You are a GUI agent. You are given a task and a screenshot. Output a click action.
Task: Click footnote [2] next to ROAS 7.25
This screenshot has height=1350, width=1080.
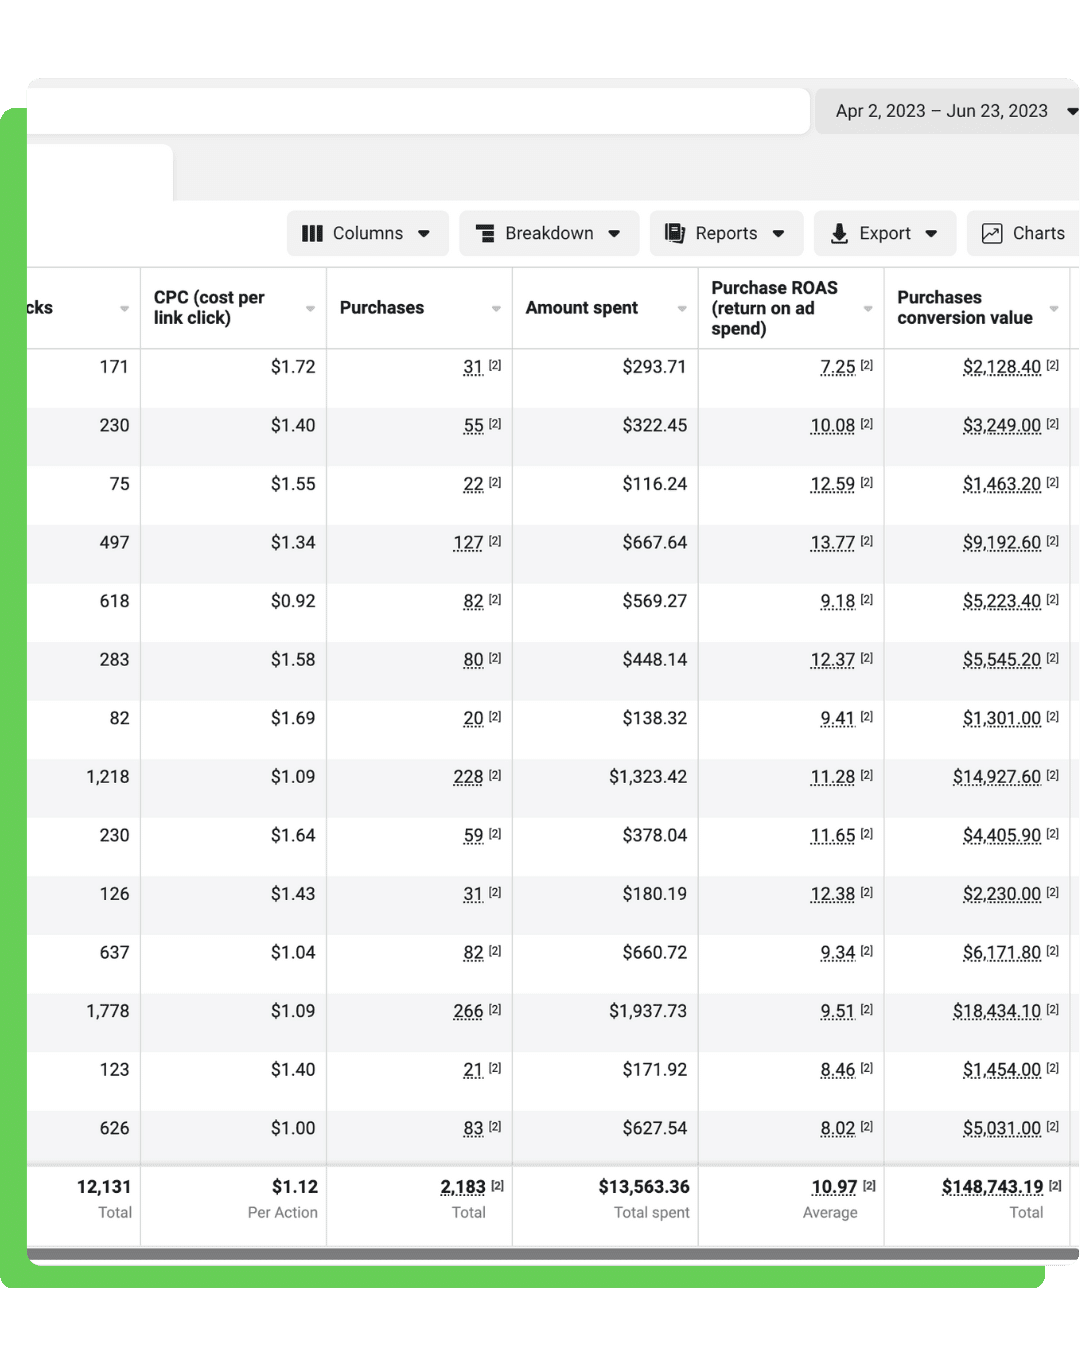coord(867,365)
